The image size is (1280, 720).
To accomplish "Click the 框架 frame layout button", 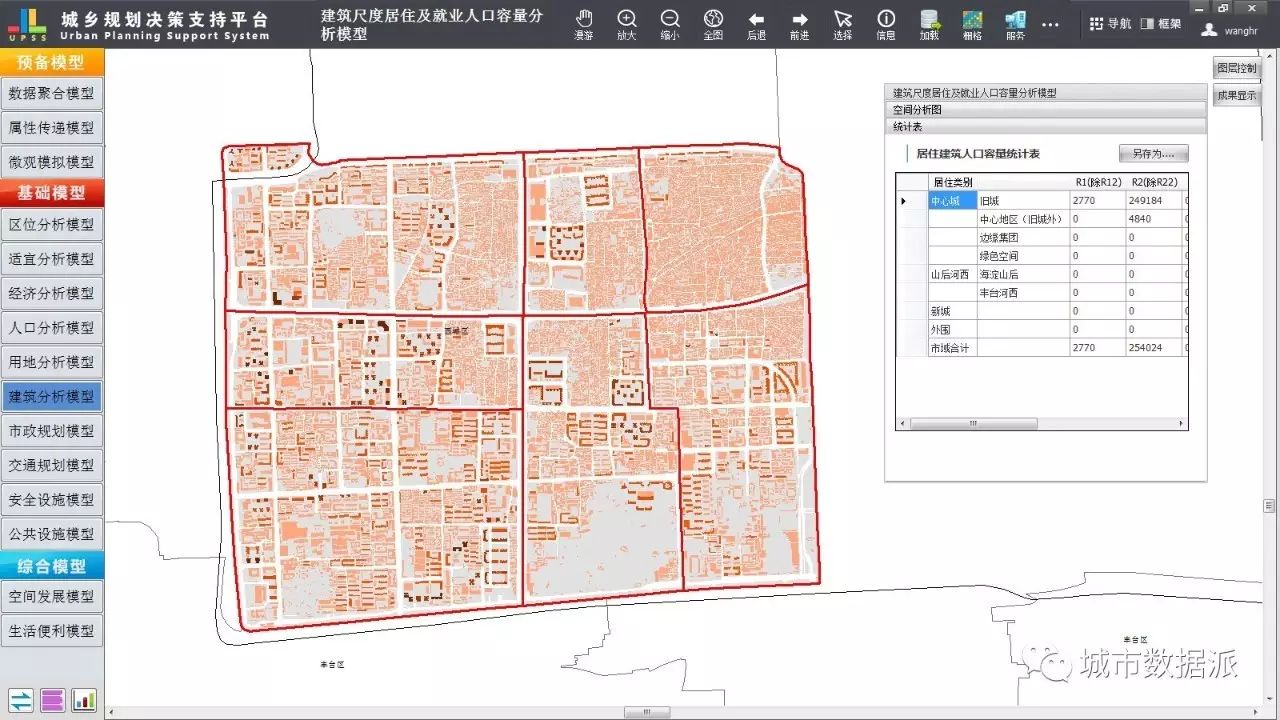I will (1161, 24).
